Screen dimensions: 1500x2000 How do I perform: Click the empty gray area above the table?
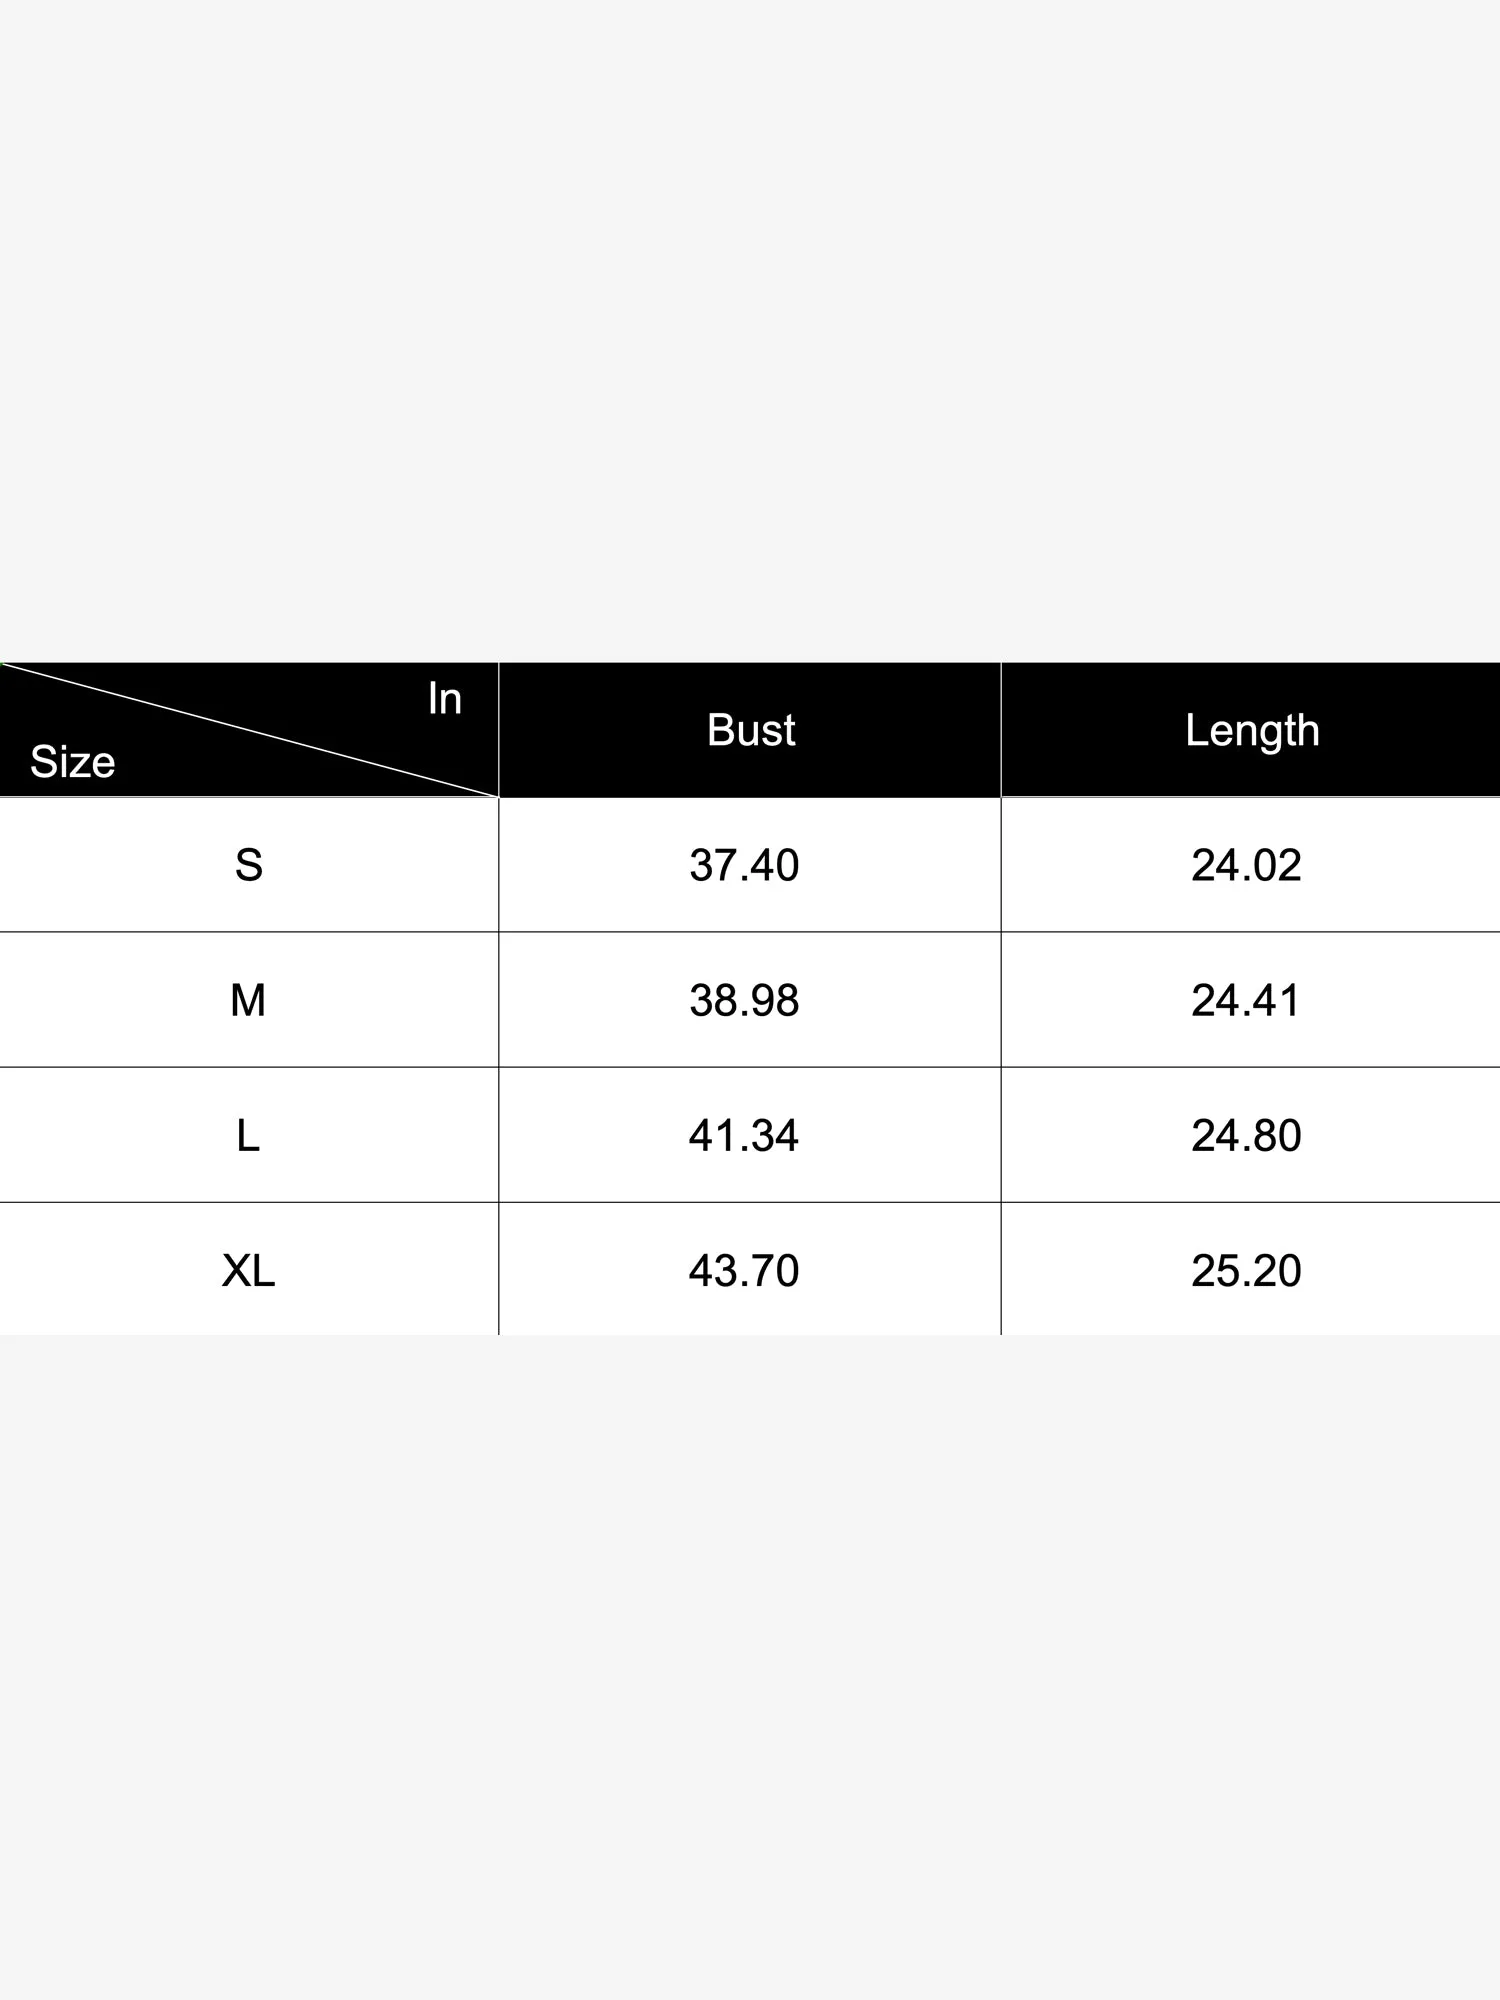(x=750, y=330)
